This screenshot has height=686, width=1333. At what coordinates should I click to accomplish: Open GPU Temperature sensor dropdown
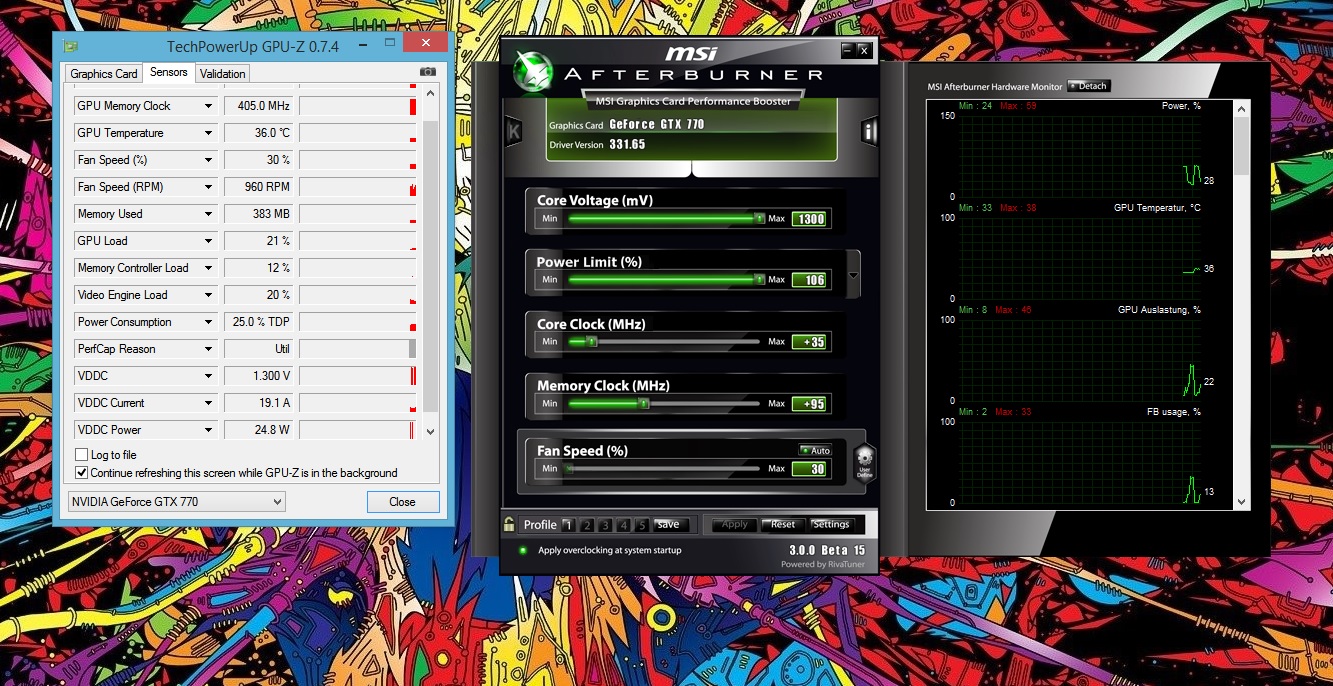(209, 133)
